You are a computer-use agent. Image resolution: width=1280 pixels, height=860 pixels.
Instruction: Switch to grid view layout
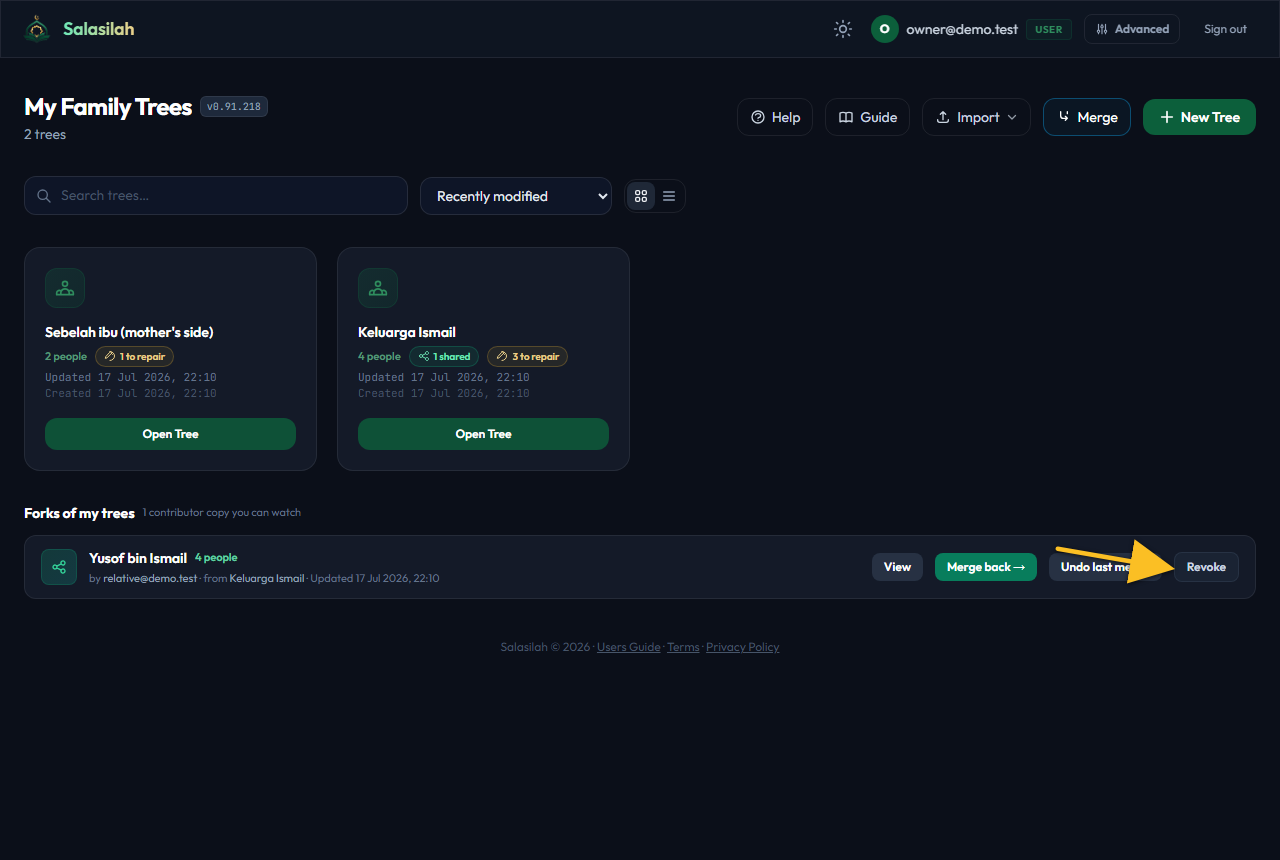tap(641, 196)
